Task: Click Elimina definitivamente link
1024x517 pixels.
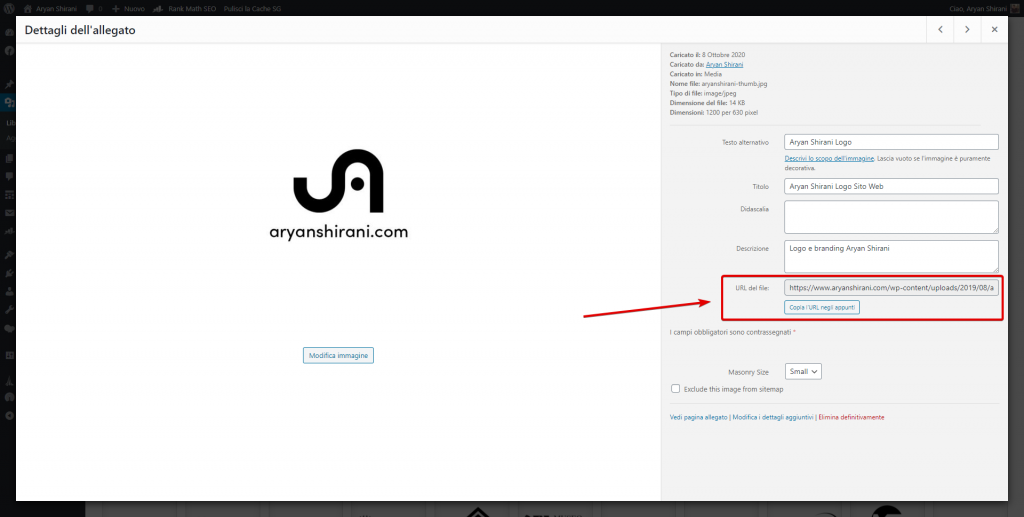Action: 852,417
